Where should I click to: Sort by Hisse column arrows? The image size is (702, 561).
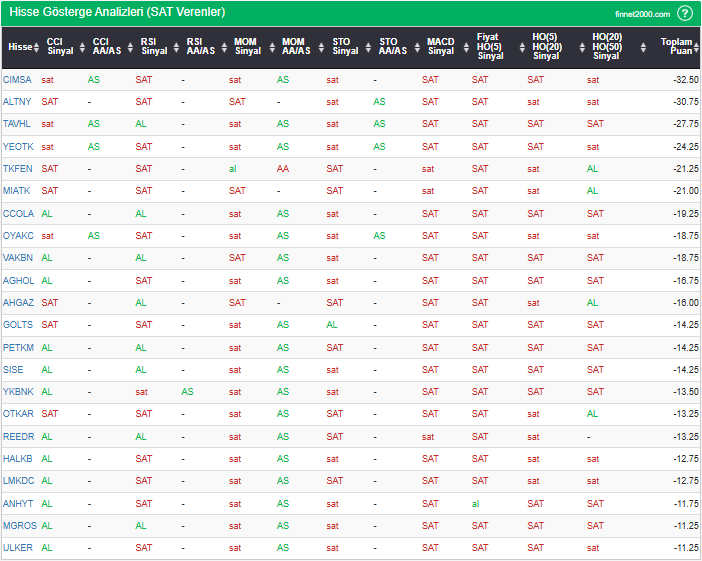click(36, 47)
